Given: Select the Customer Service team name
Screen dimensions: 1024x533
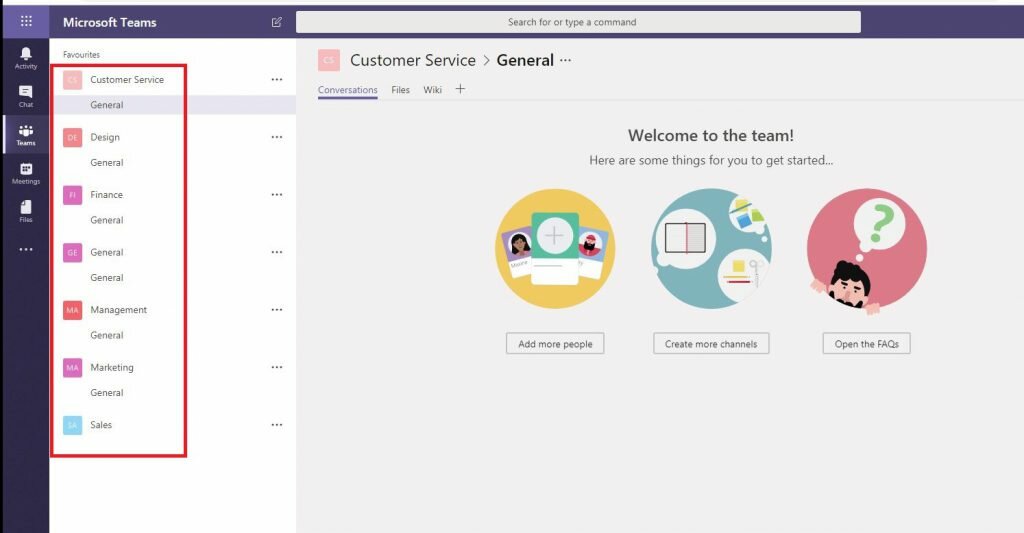Looking at the screenshot, I should tap(127, 80).
